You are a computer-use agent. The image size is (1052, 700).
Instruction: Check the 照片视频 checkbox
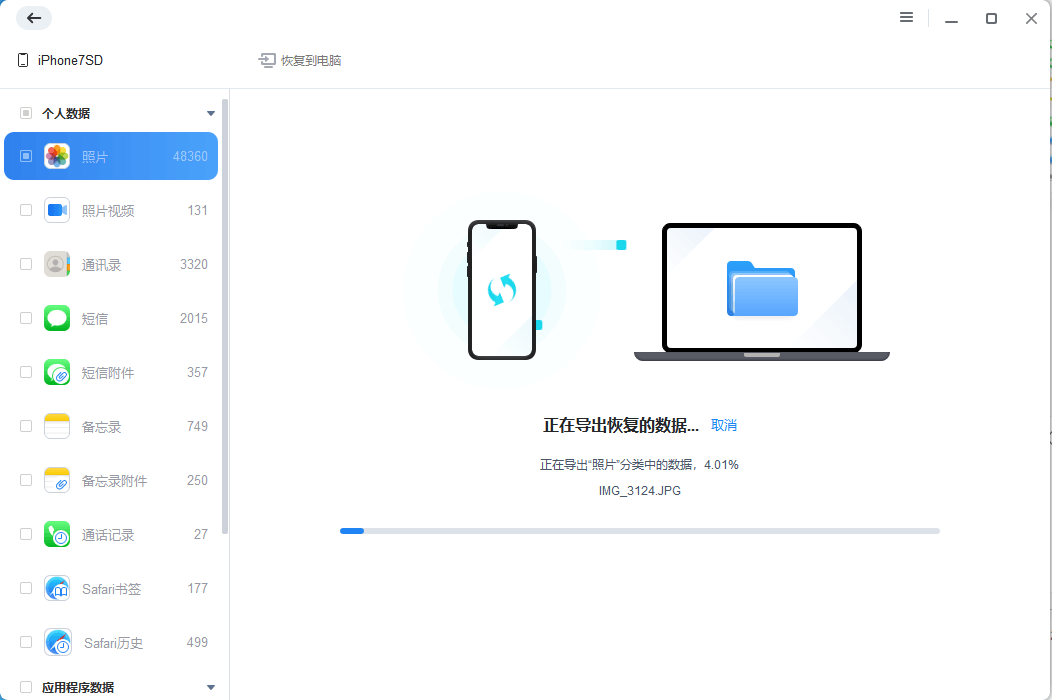click(x=25, y=210)
